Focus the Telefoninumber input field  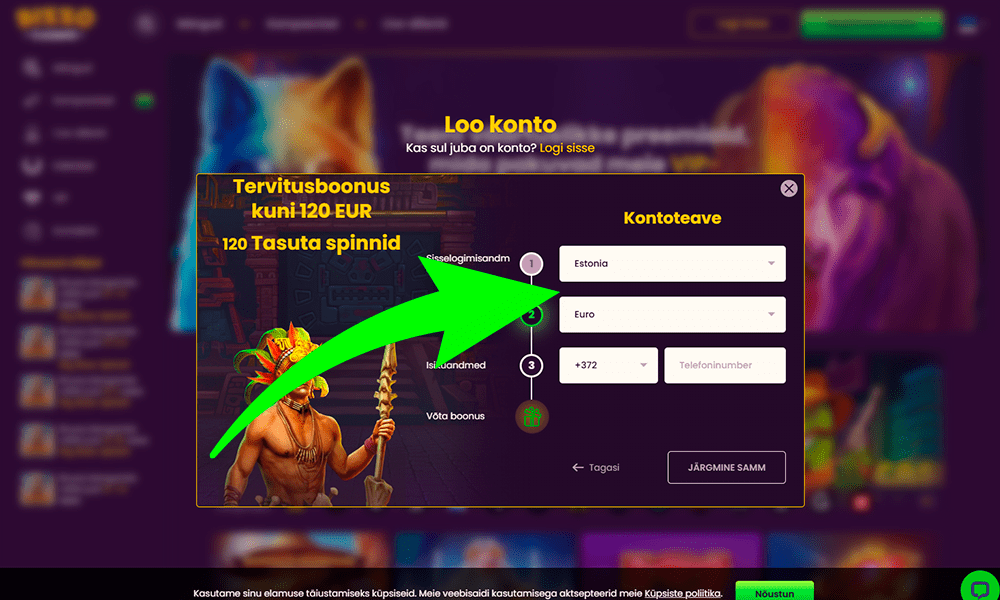click(724, 365)
